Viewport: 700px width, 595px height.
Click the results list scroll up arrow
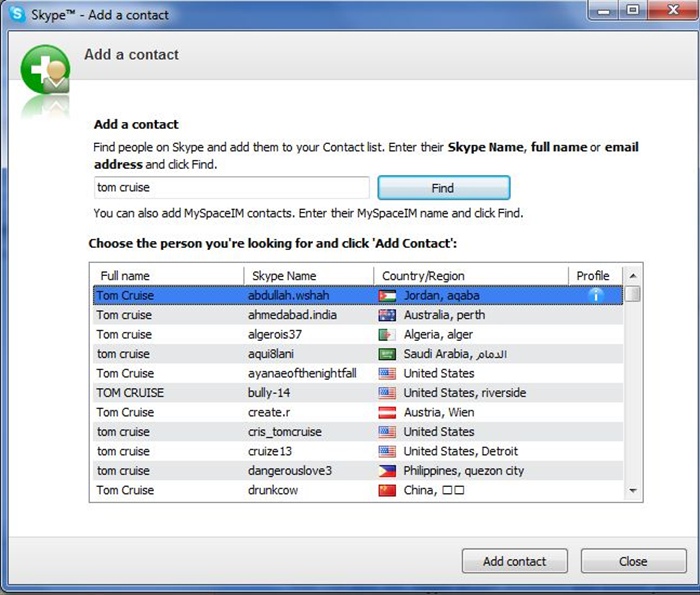pos(633,276)
